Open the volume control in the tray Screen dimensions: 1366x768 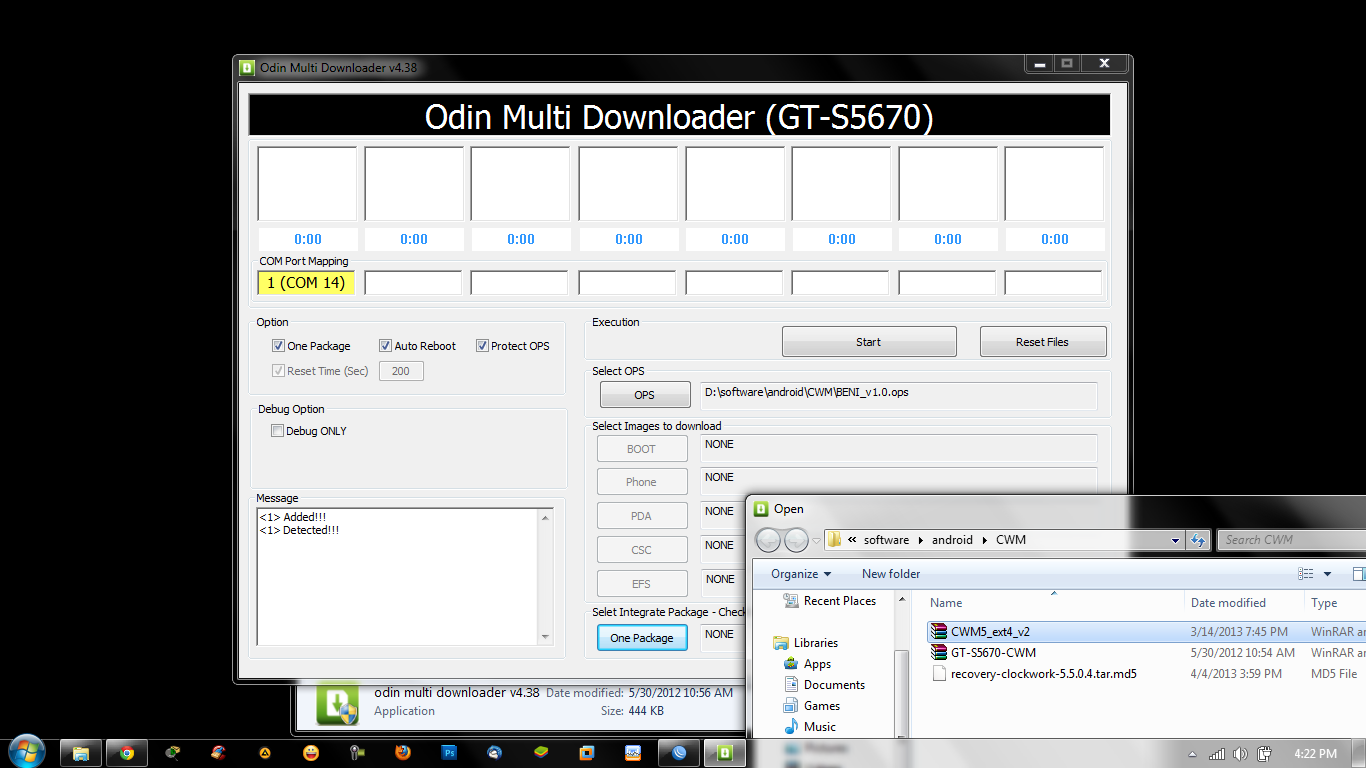tap(1241, 754)
